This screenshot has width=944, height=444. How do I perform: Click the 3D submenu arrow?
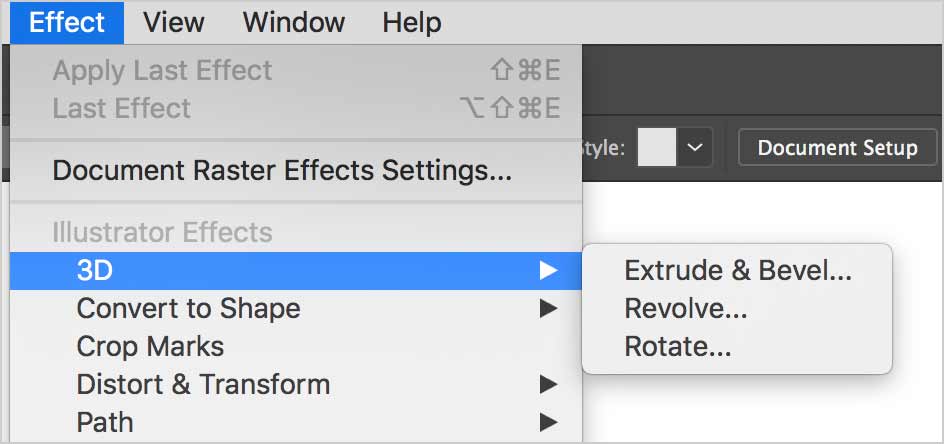[x=548, y=270]
